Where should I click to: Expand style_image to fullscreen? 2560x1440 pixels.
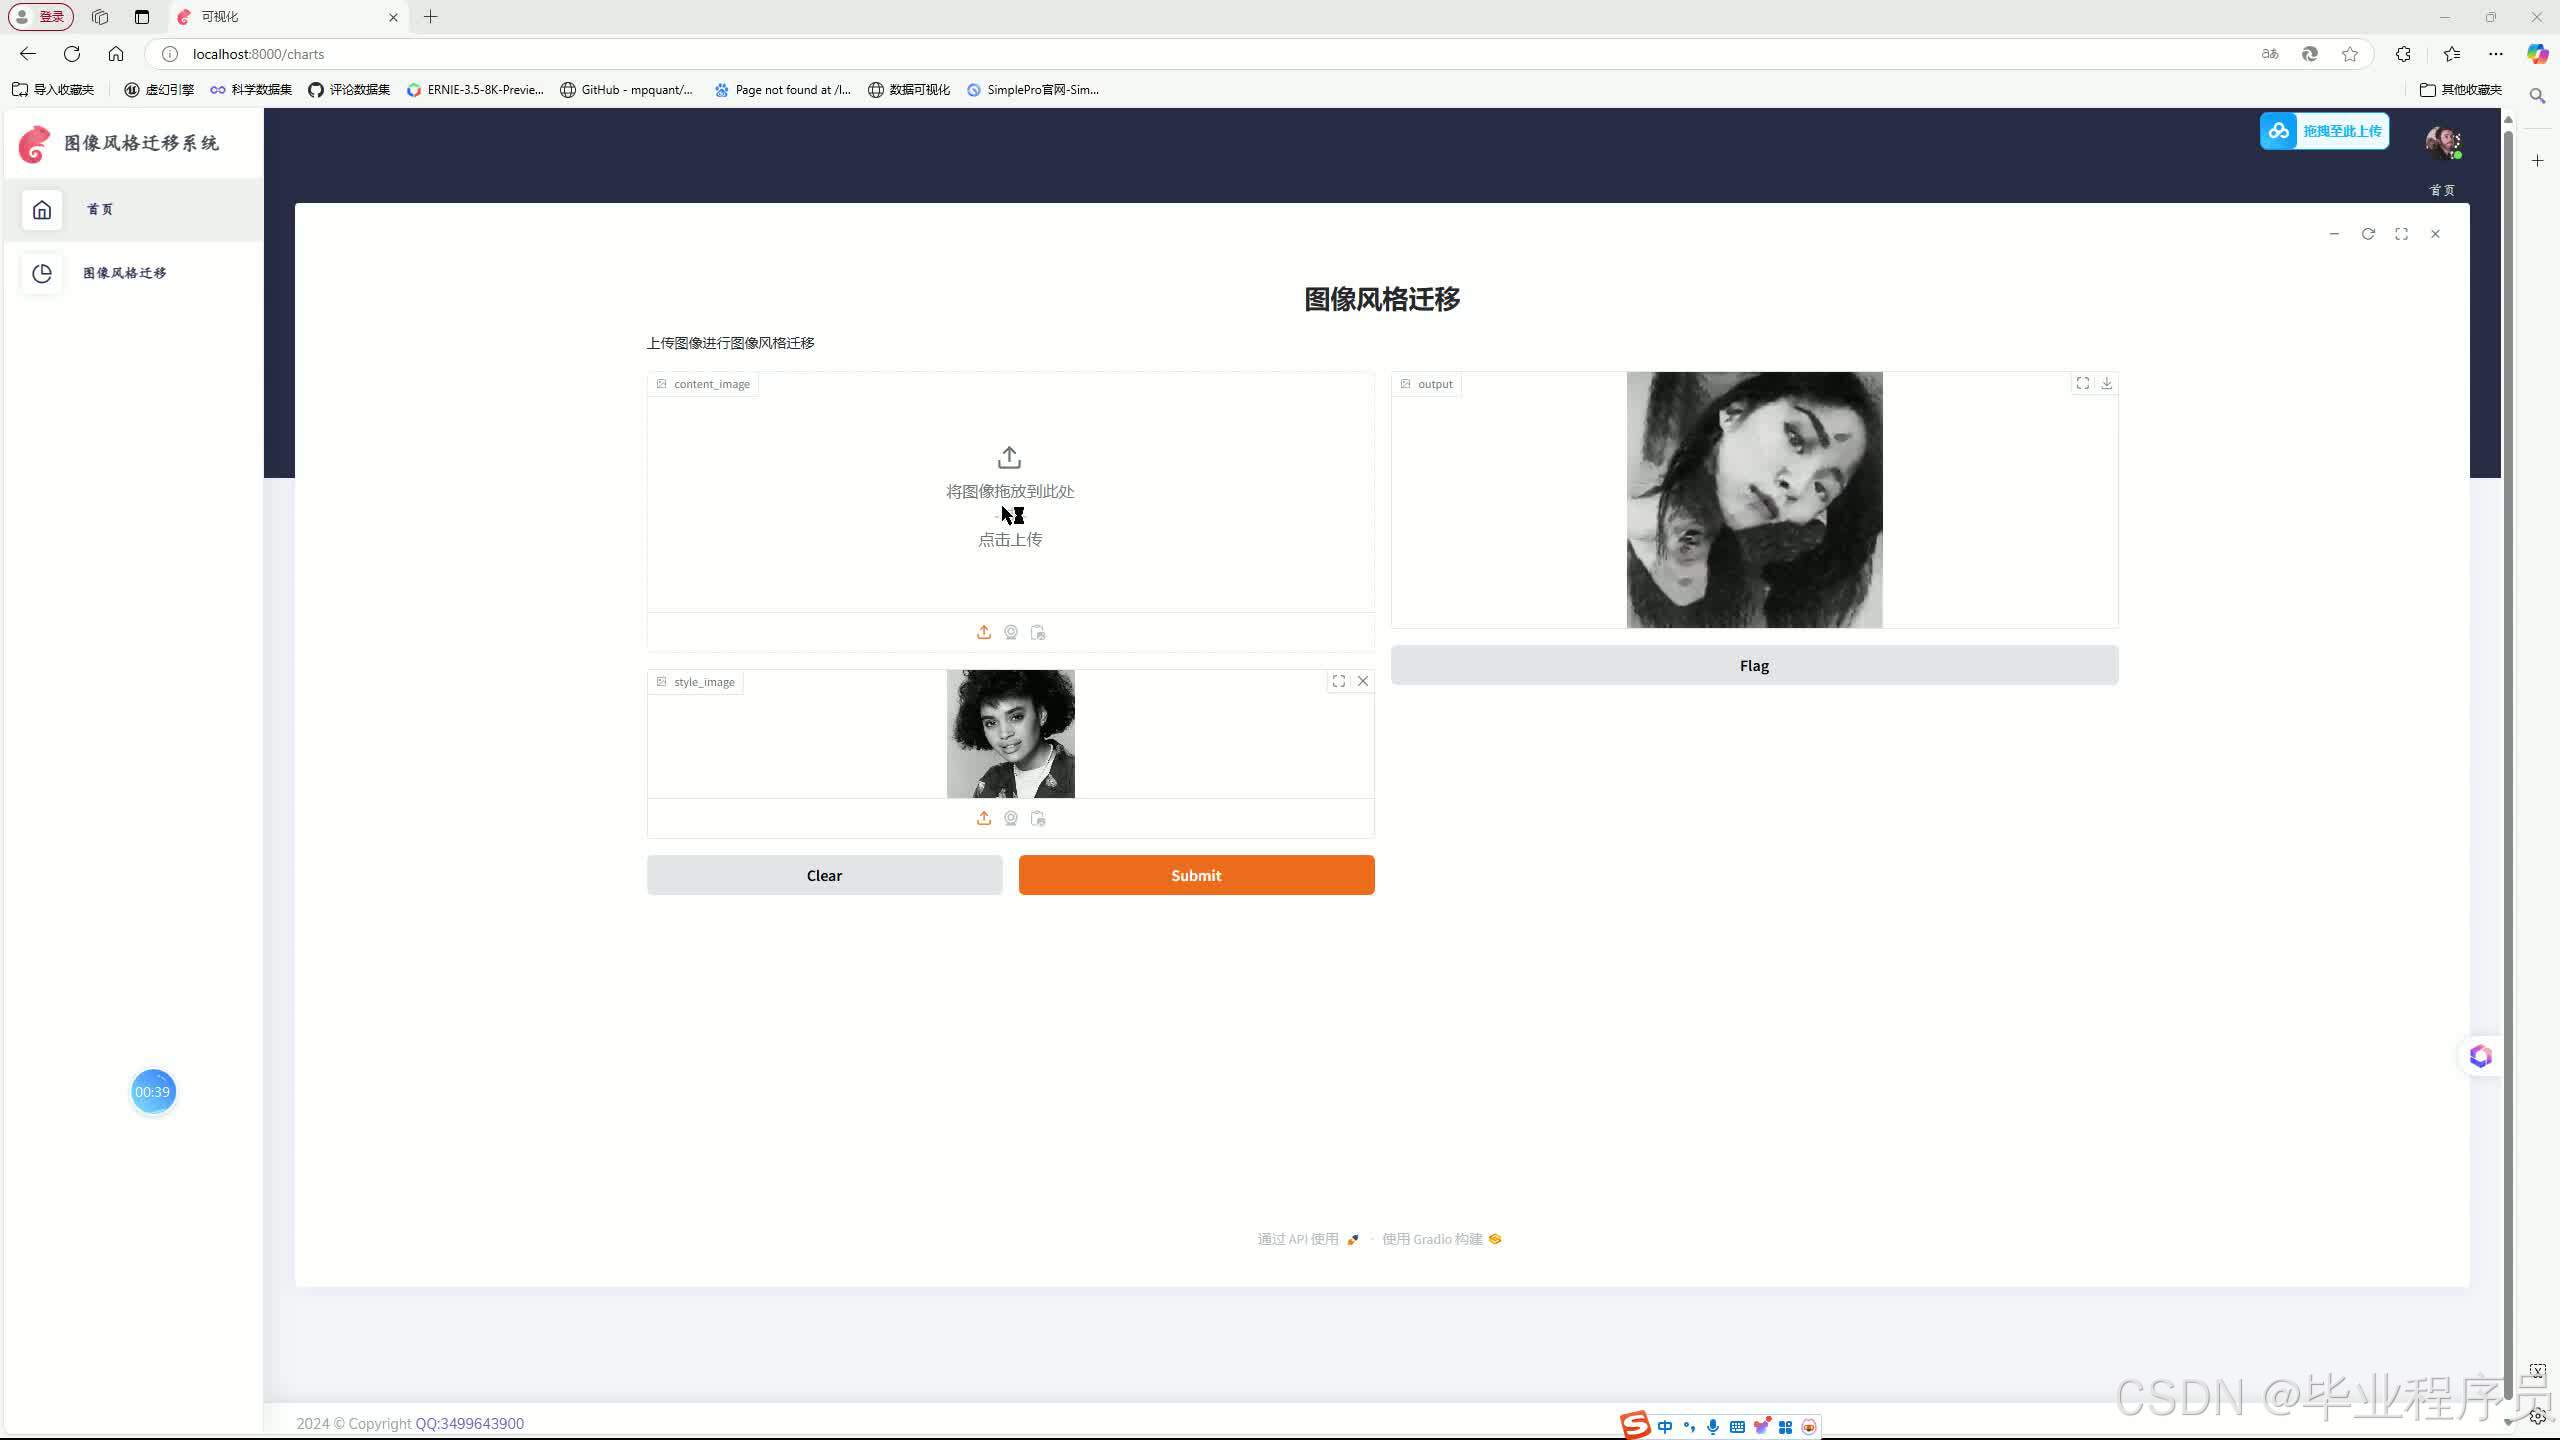click(x=1339, y=681)
